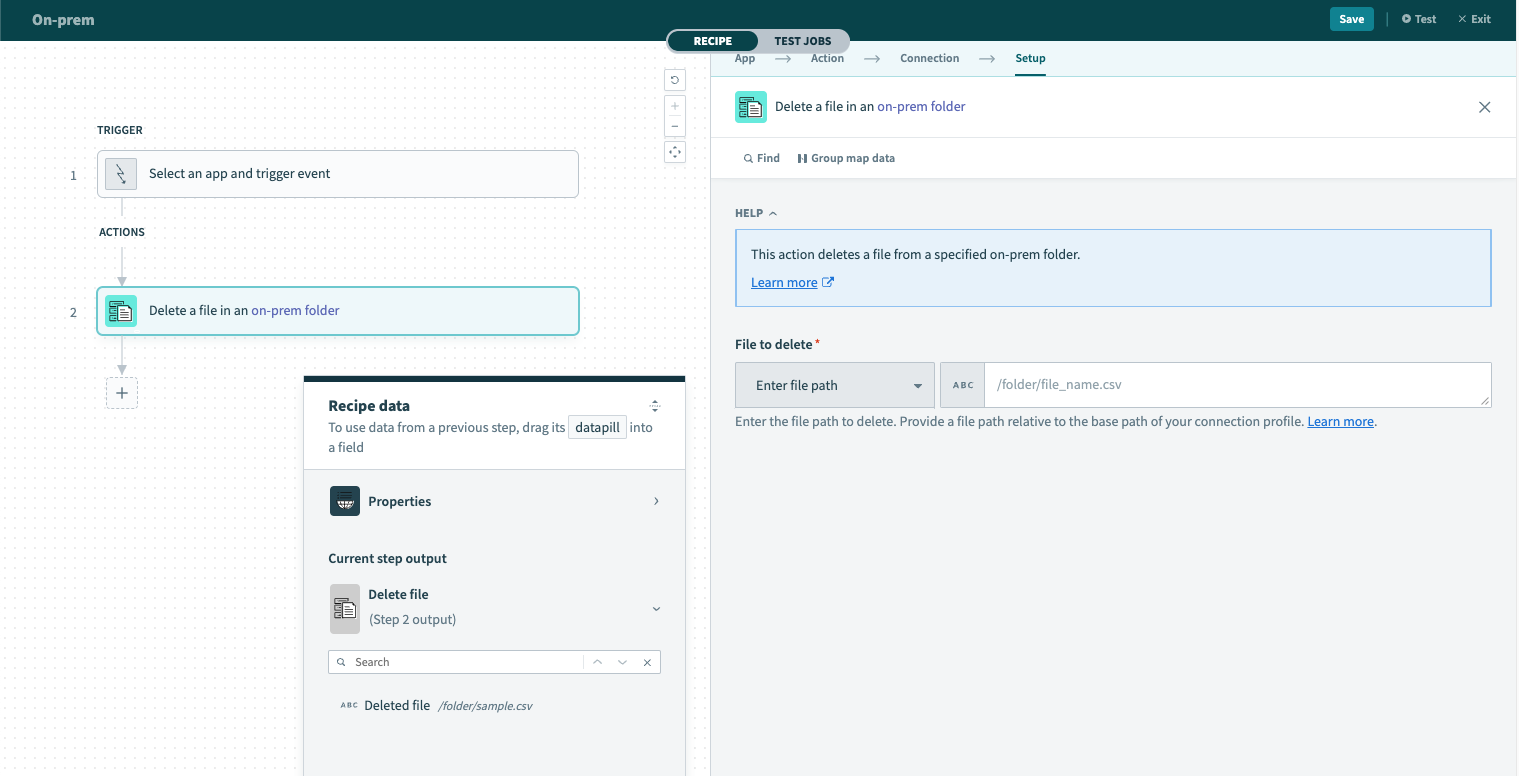The width and height of the screenshot is (1519, 776).
Task: Clear the datapill search with X icon
Action: (x=647, y=662)
